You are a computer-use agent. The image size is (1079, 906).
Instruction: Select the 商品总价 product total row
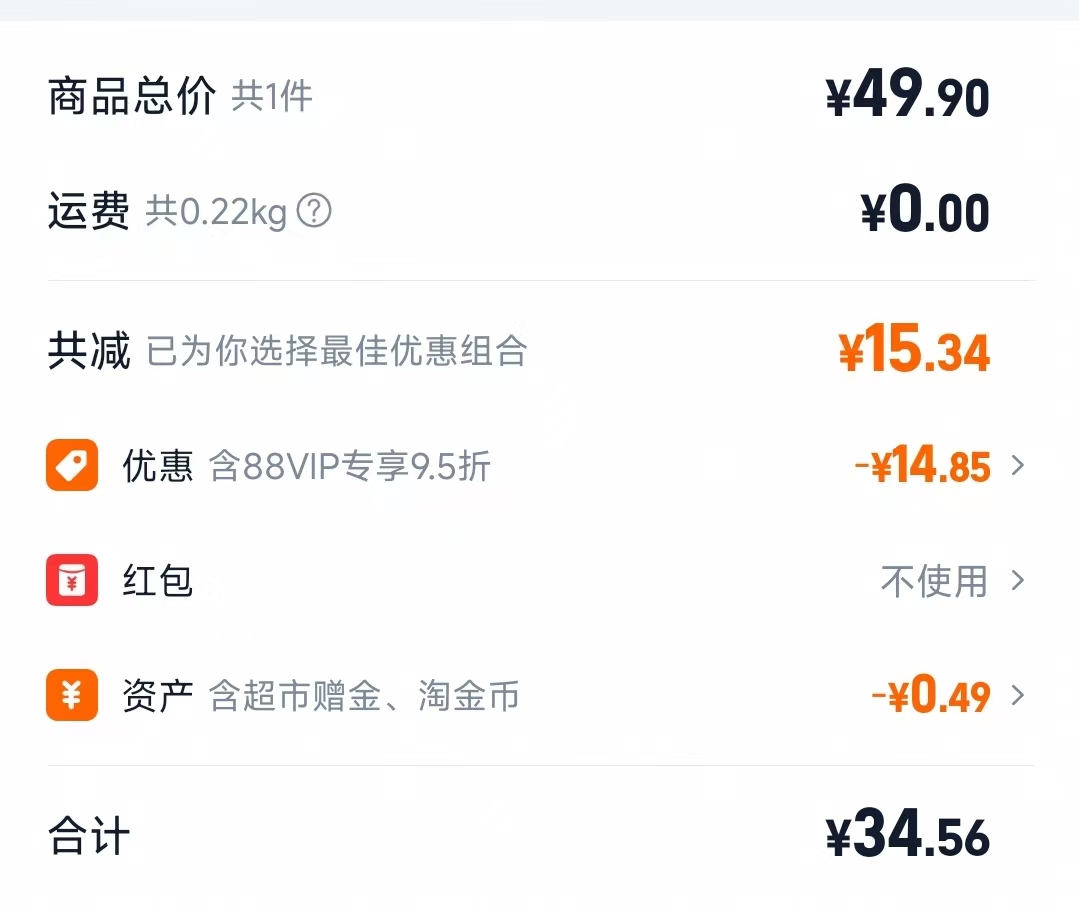pyautogui.click(x=130, y=95)
